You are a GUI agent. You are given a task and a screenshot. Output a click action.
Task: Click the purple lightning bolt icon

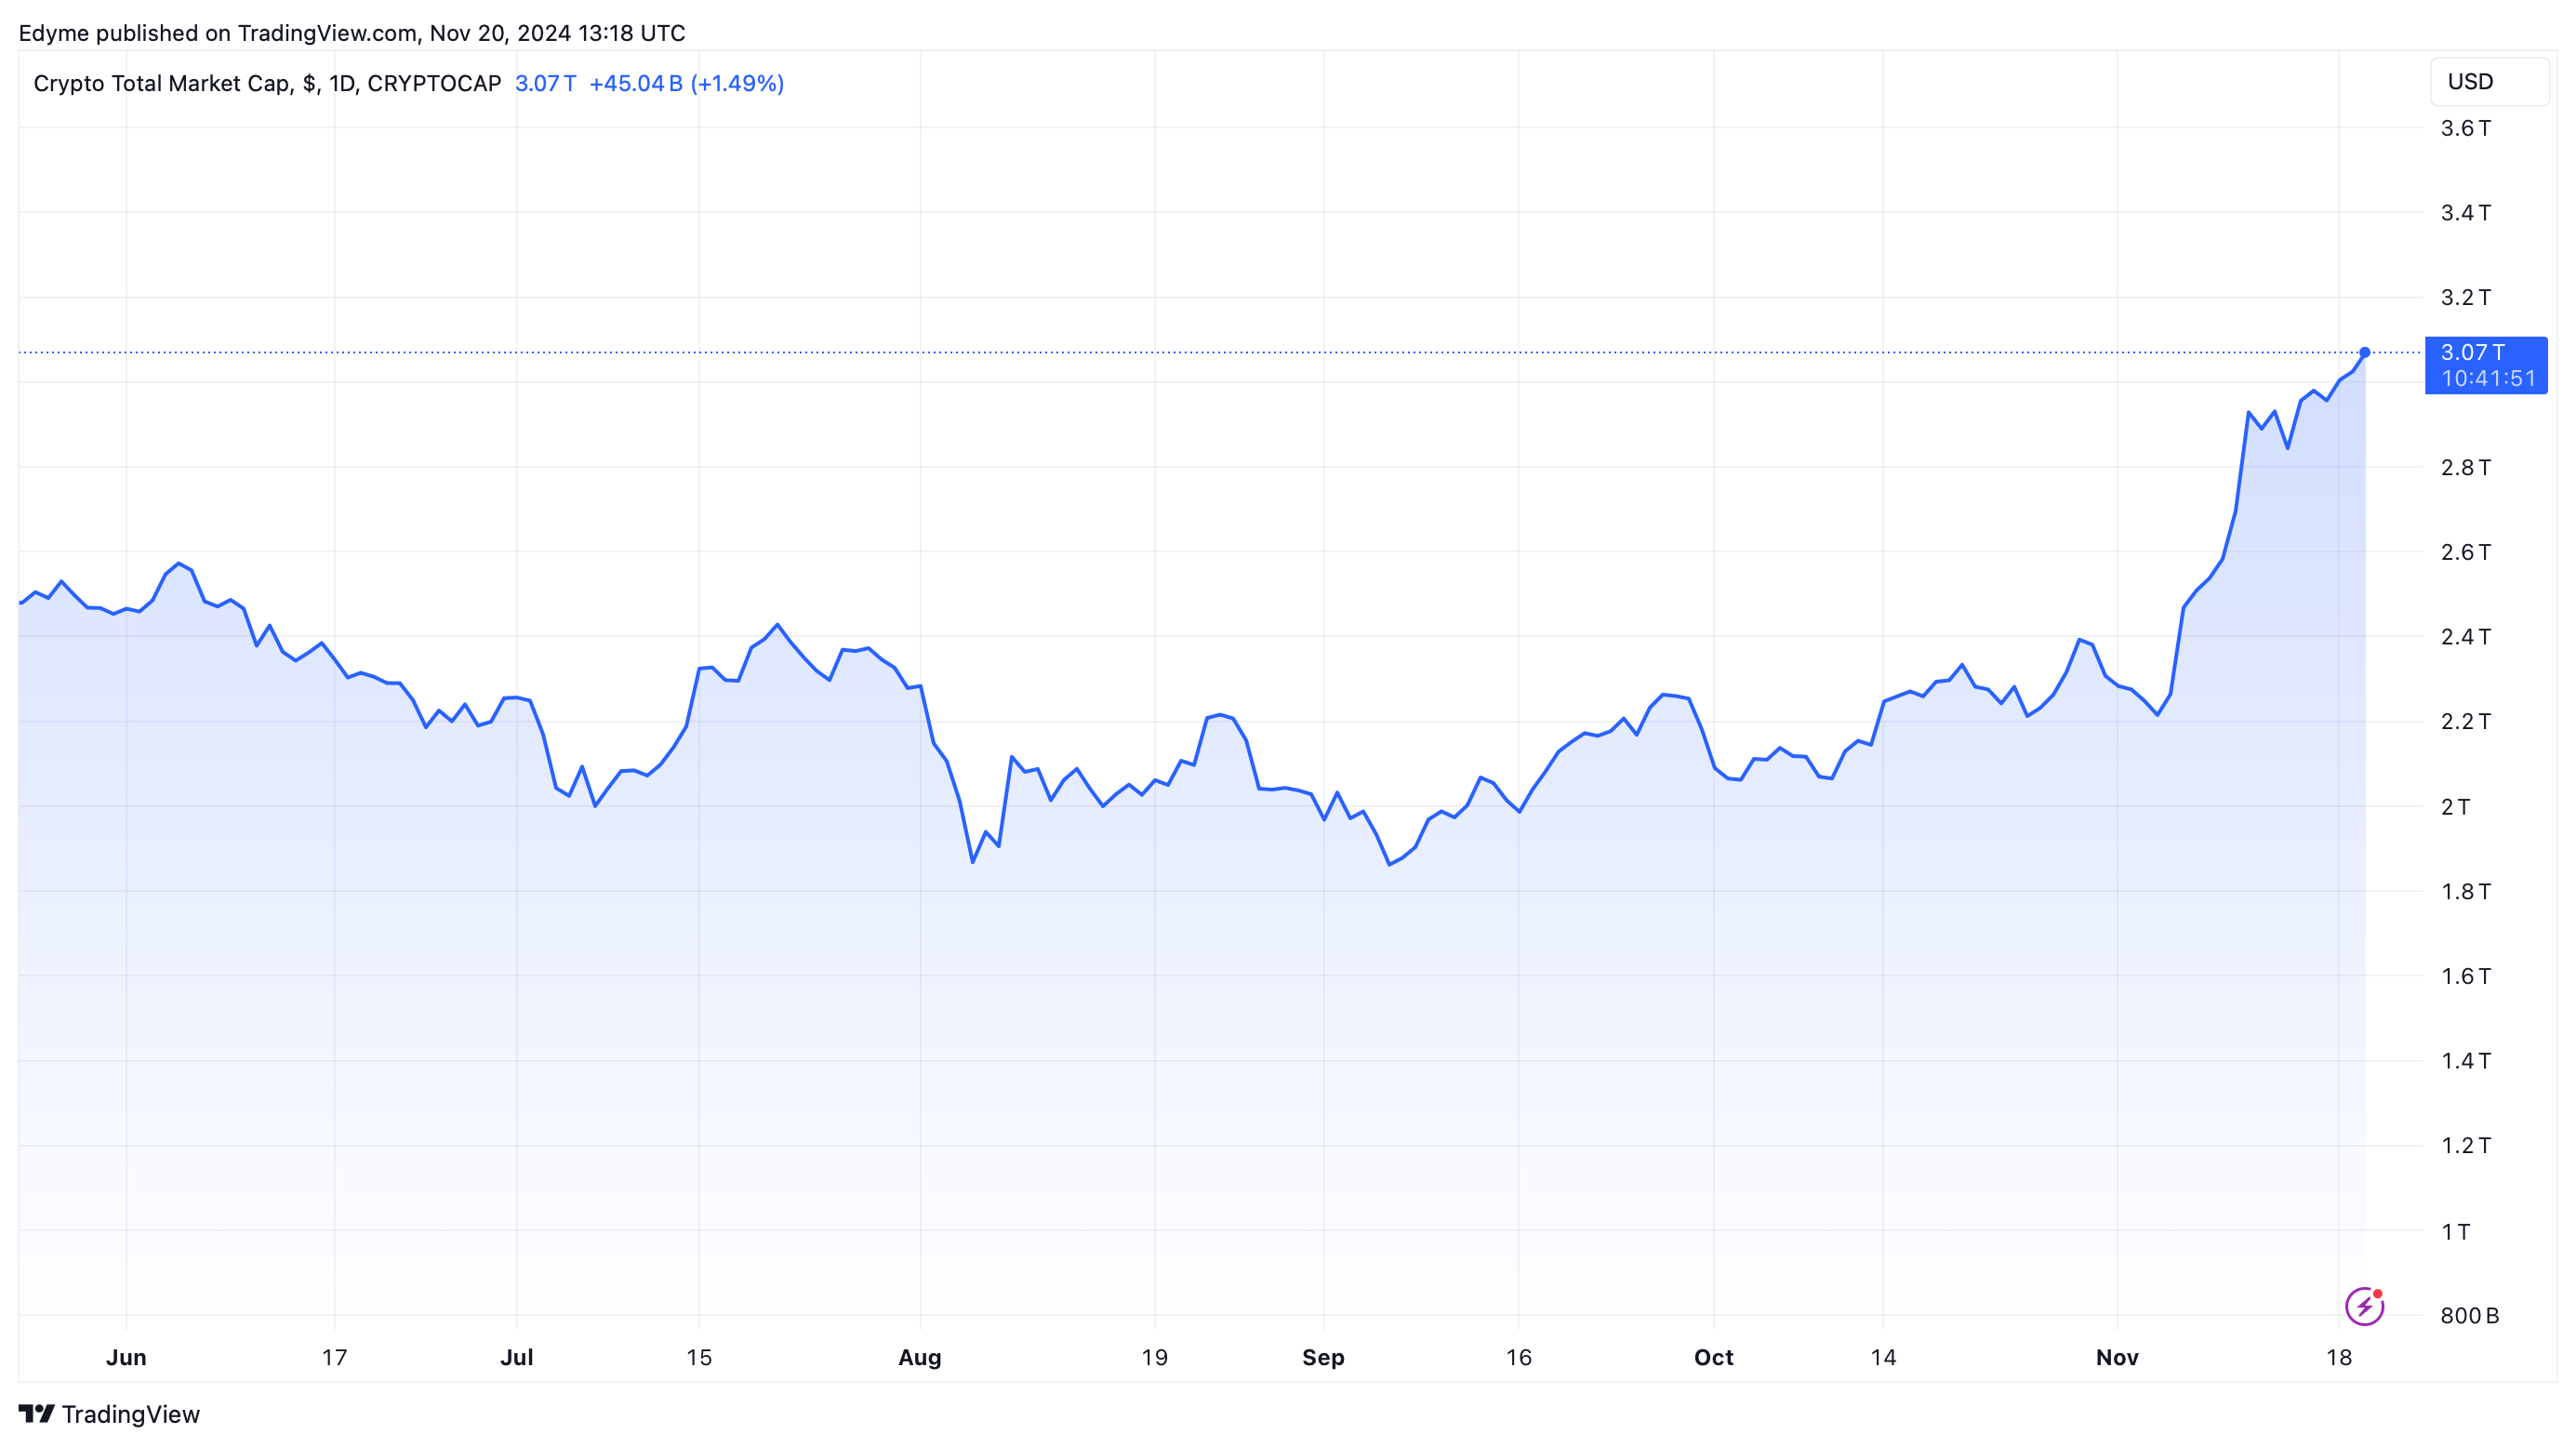click(2364, 1306)
